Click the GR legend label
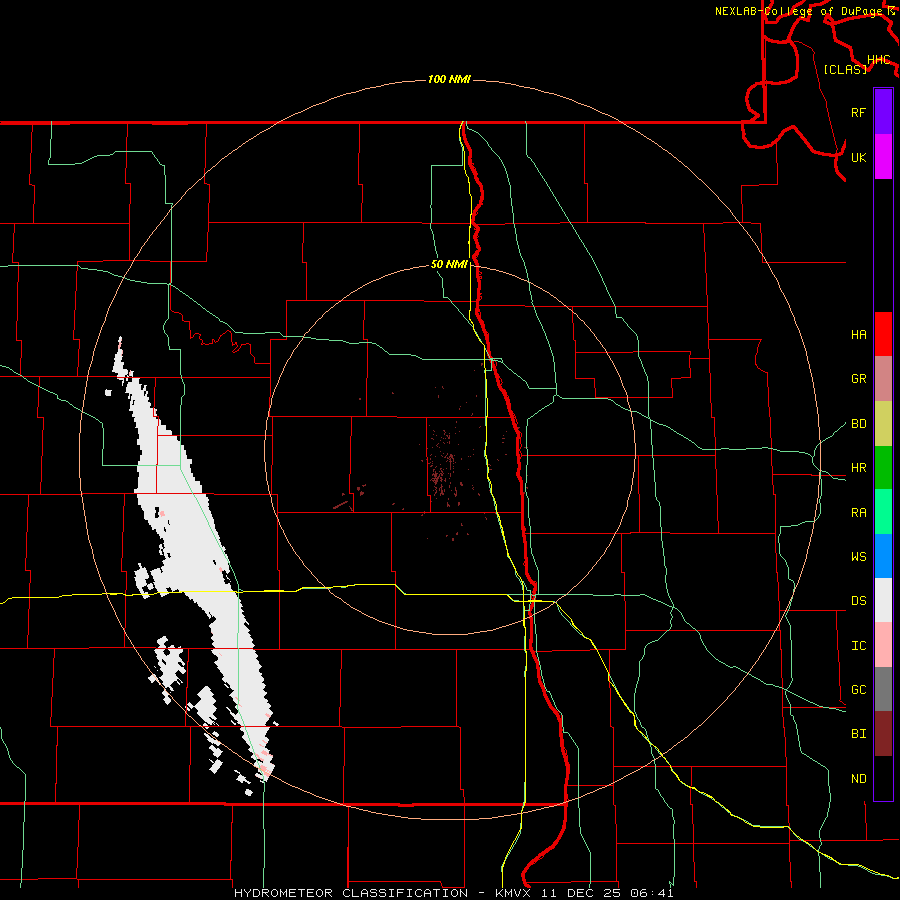The height and width of the screenshot is (900, 900). pyautogui.click(x=858, y=379)
